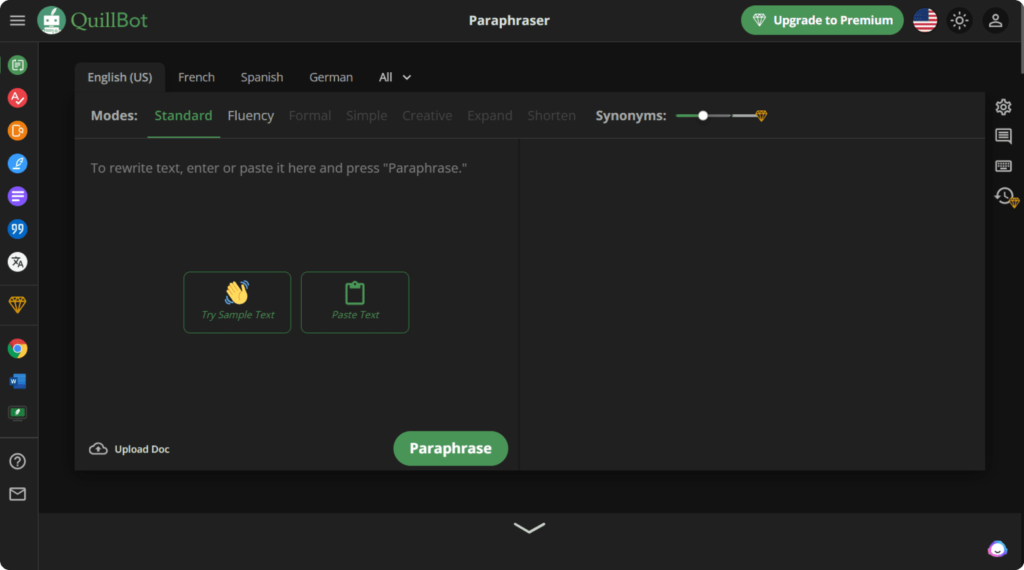Open the user account icon
The height and width of the screenshot is (570, 1024).
995,20
